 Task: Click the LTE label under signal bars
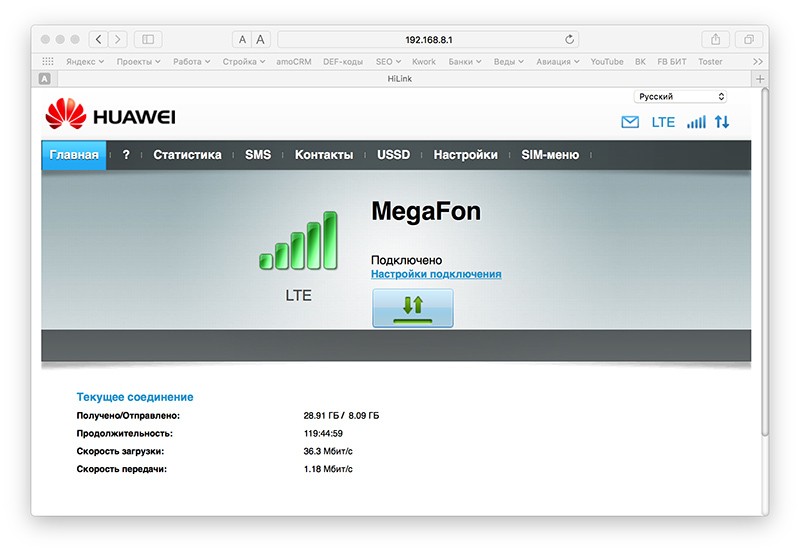[298, 295]
